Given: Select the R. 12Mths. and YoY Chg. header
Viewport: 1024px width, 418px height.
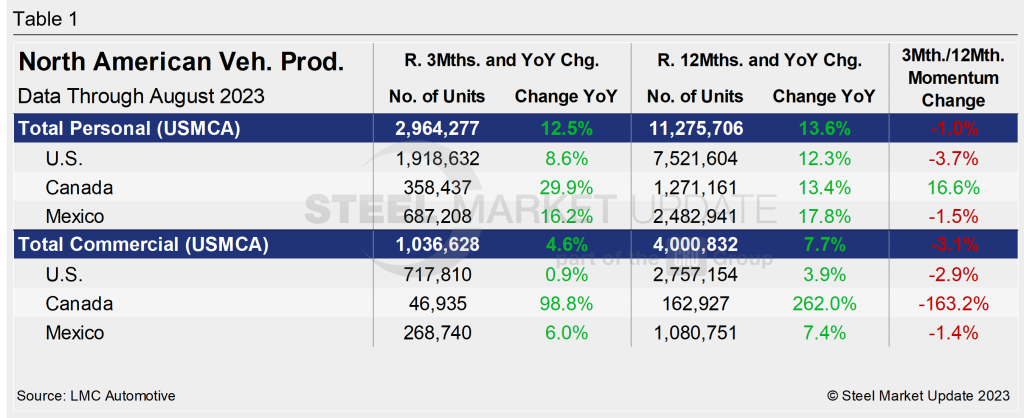Looking at the screenshot, I should click(x=759, y=61).
